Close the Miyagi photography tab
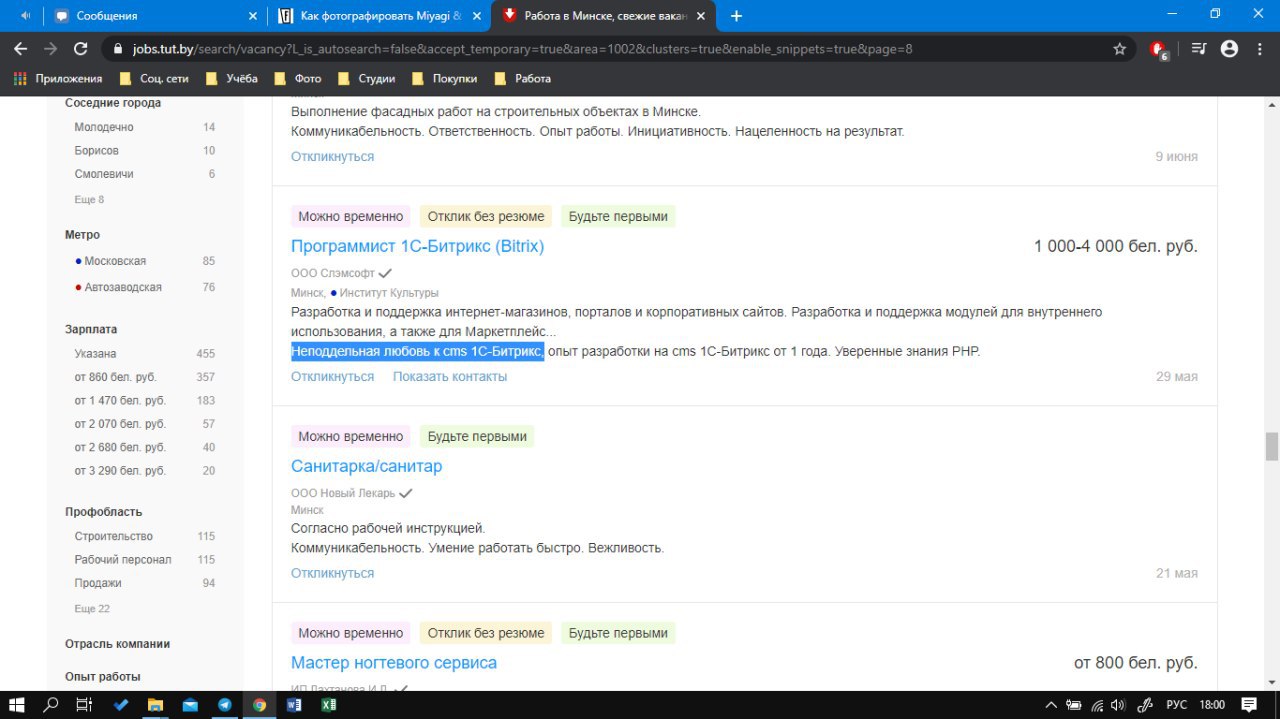The width and height of the screenshot is (1280, 719). pos(476,16)
